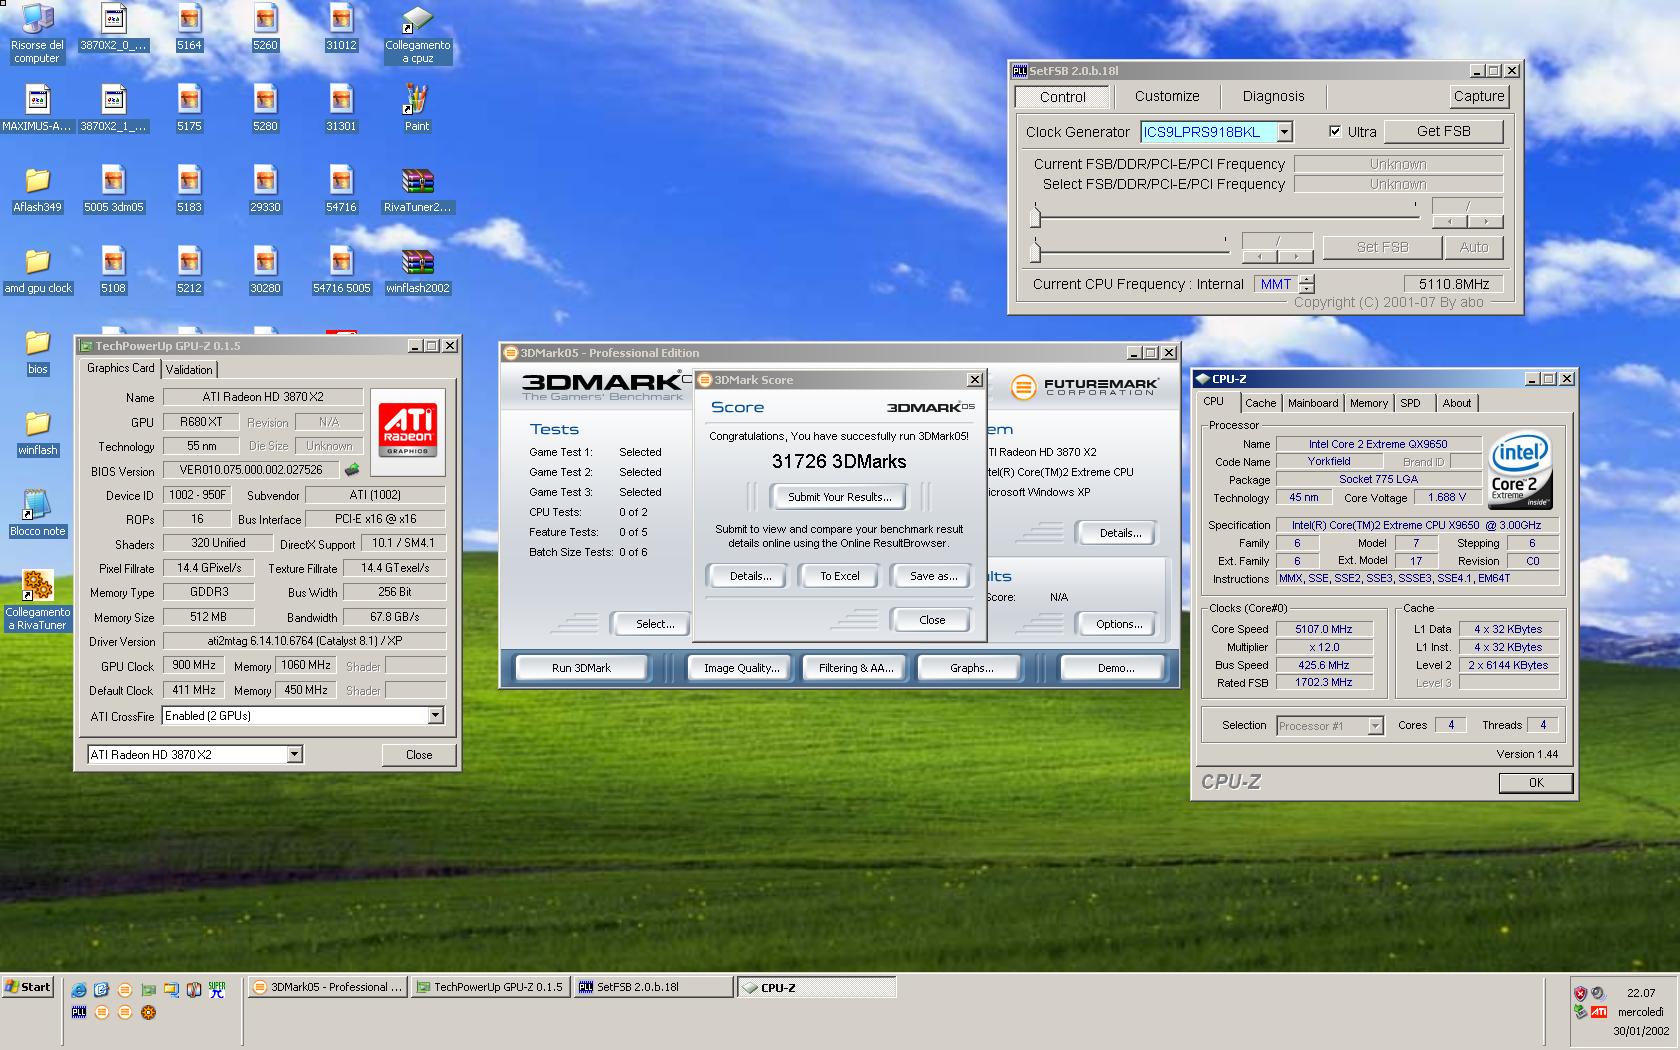
Task: Open the Mainboard tab in CPU-Z
Action: (x=1313, y=403)
